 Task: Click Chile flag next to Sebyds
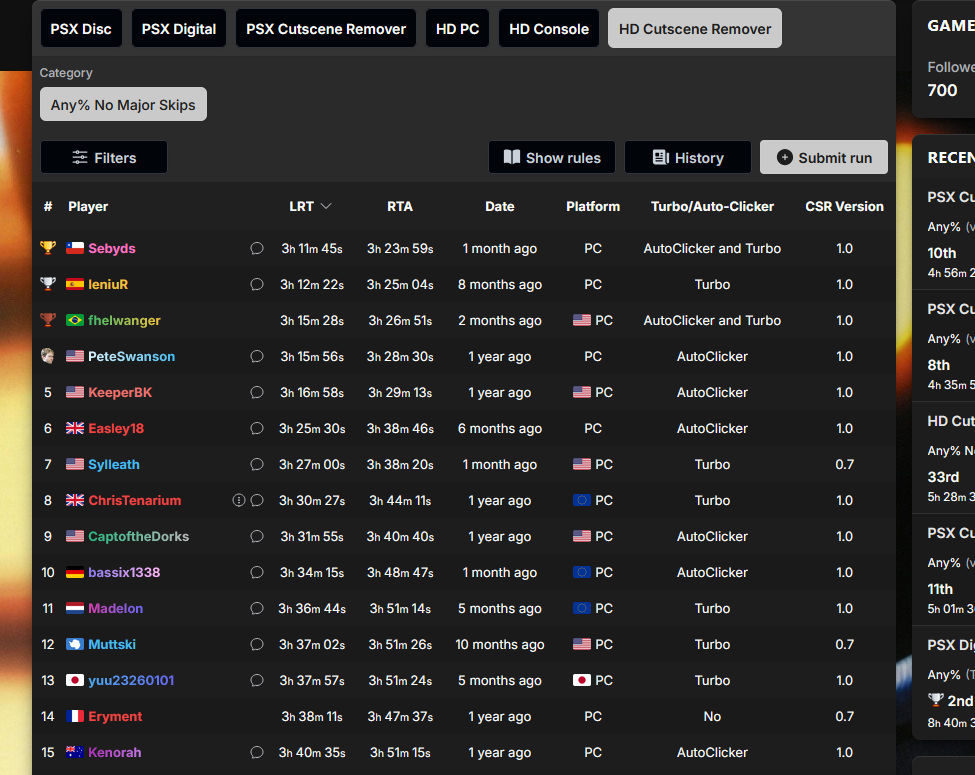pyautogui.click(x=75, y=248)
